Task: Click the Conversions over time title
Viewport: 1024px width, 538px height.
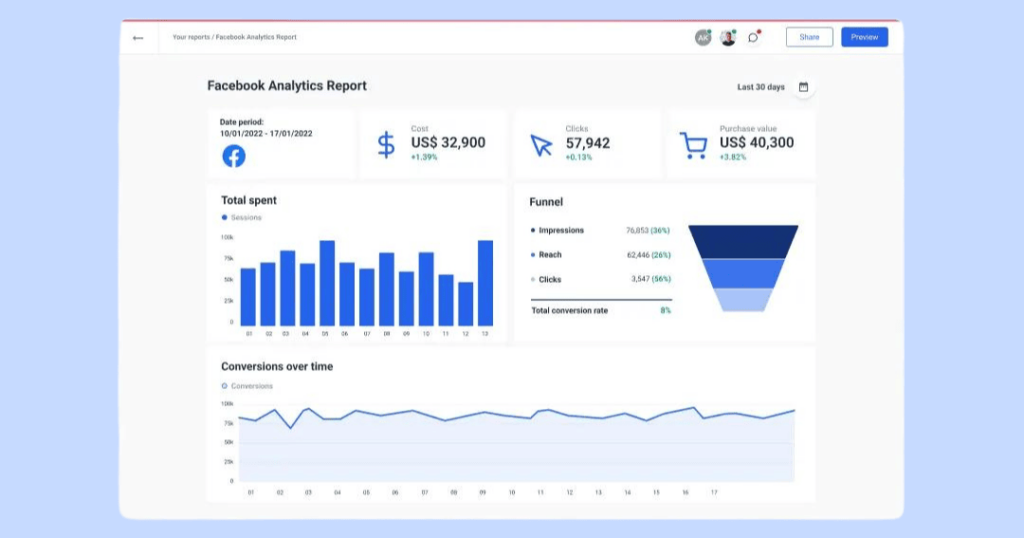Action: pyautogui.click(x=277, y=366)
